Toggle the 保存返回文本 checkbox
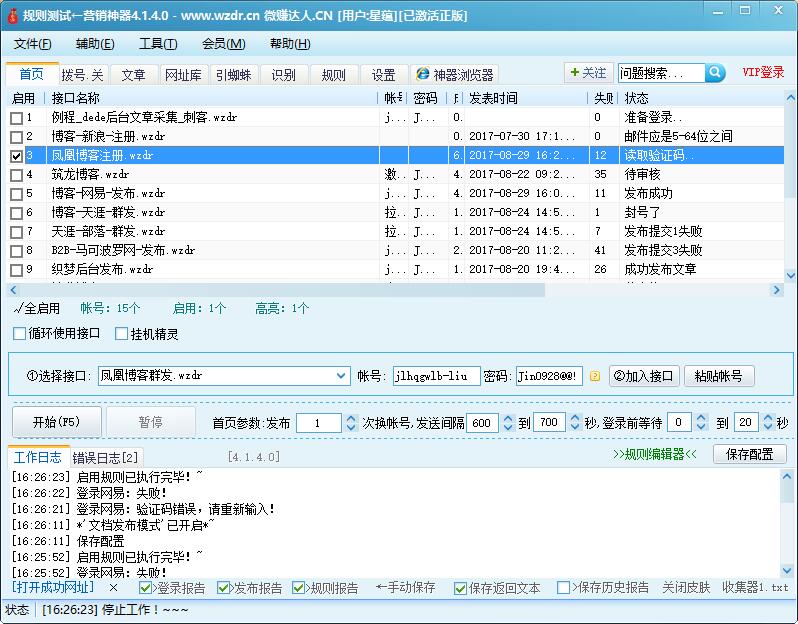Viewport: 798px width, 624px height. 460,588
